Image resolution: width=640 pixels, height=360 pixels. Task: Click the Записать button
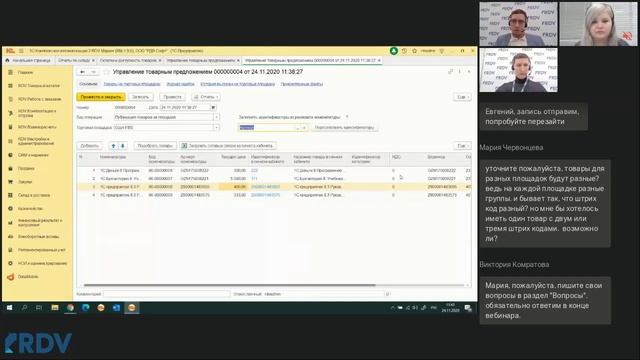pos(140,97)
